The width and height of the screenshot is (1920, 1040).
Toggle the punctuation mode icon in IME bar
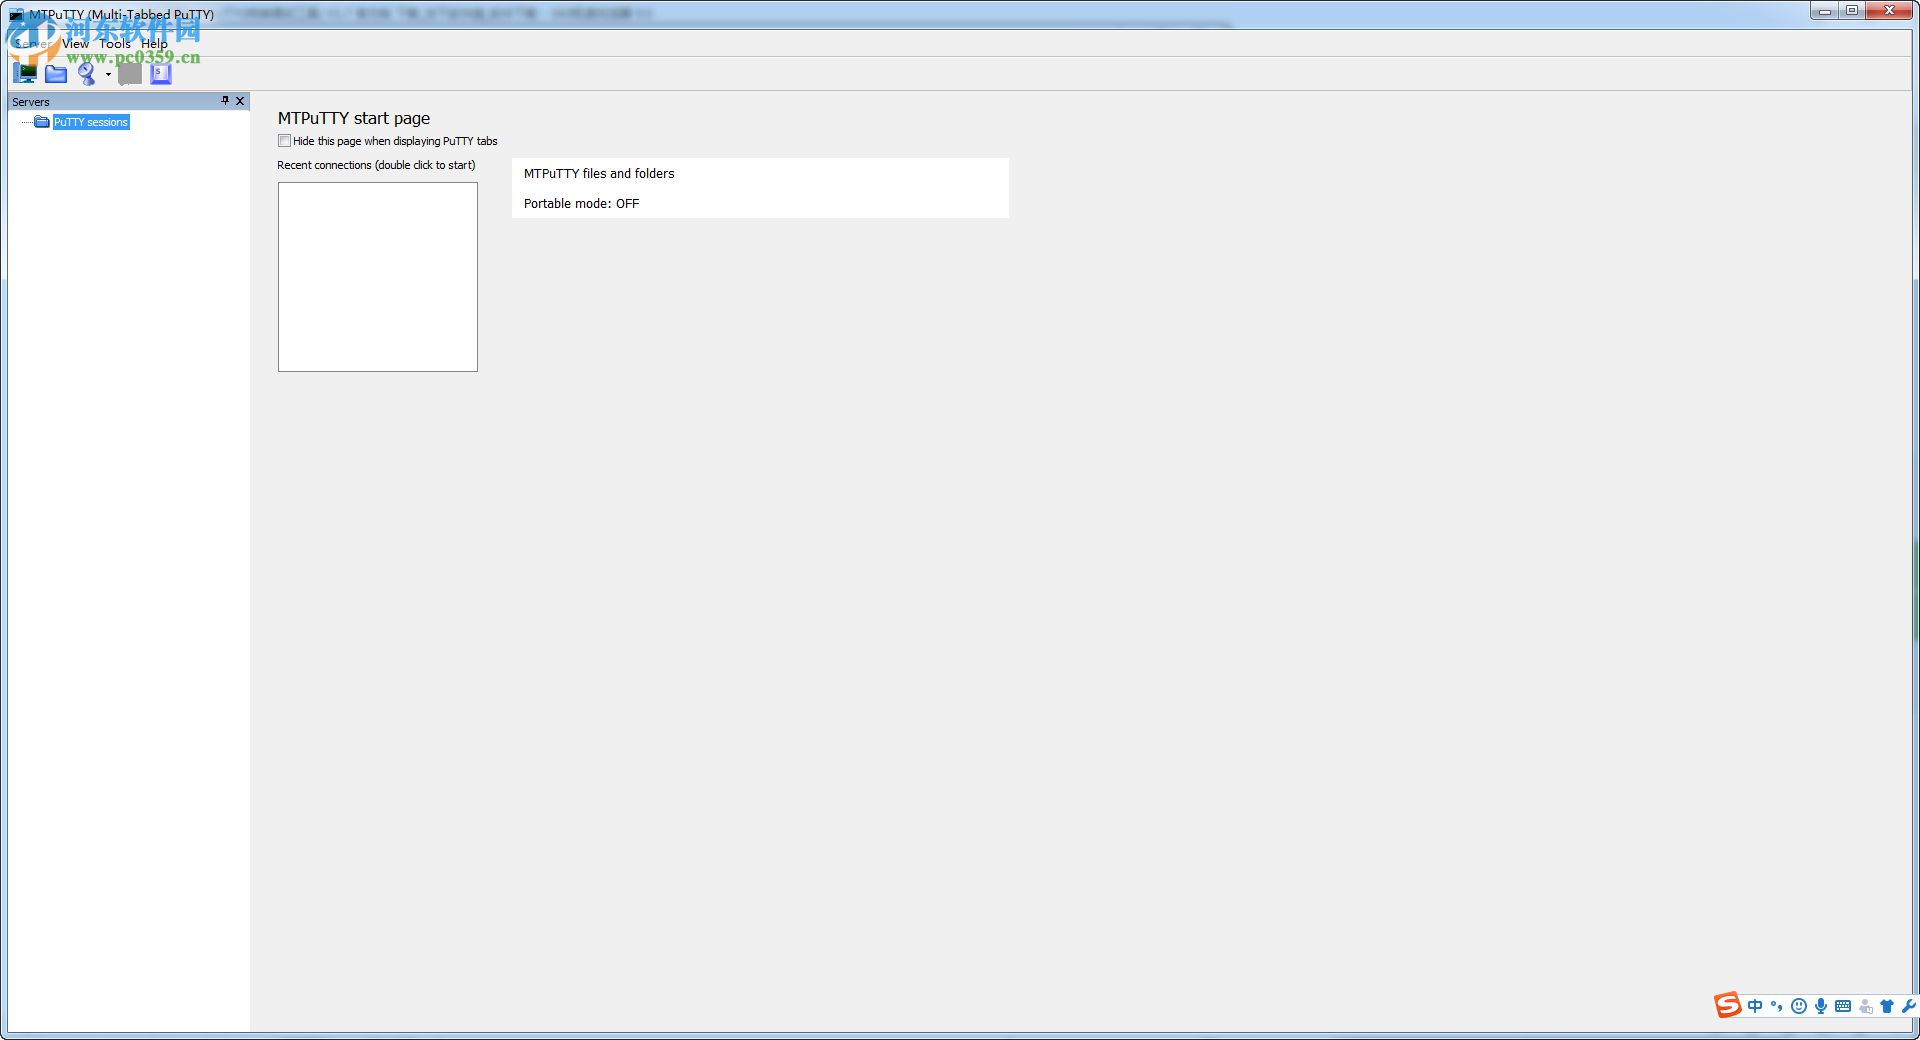click(x=1777, y=1006)
